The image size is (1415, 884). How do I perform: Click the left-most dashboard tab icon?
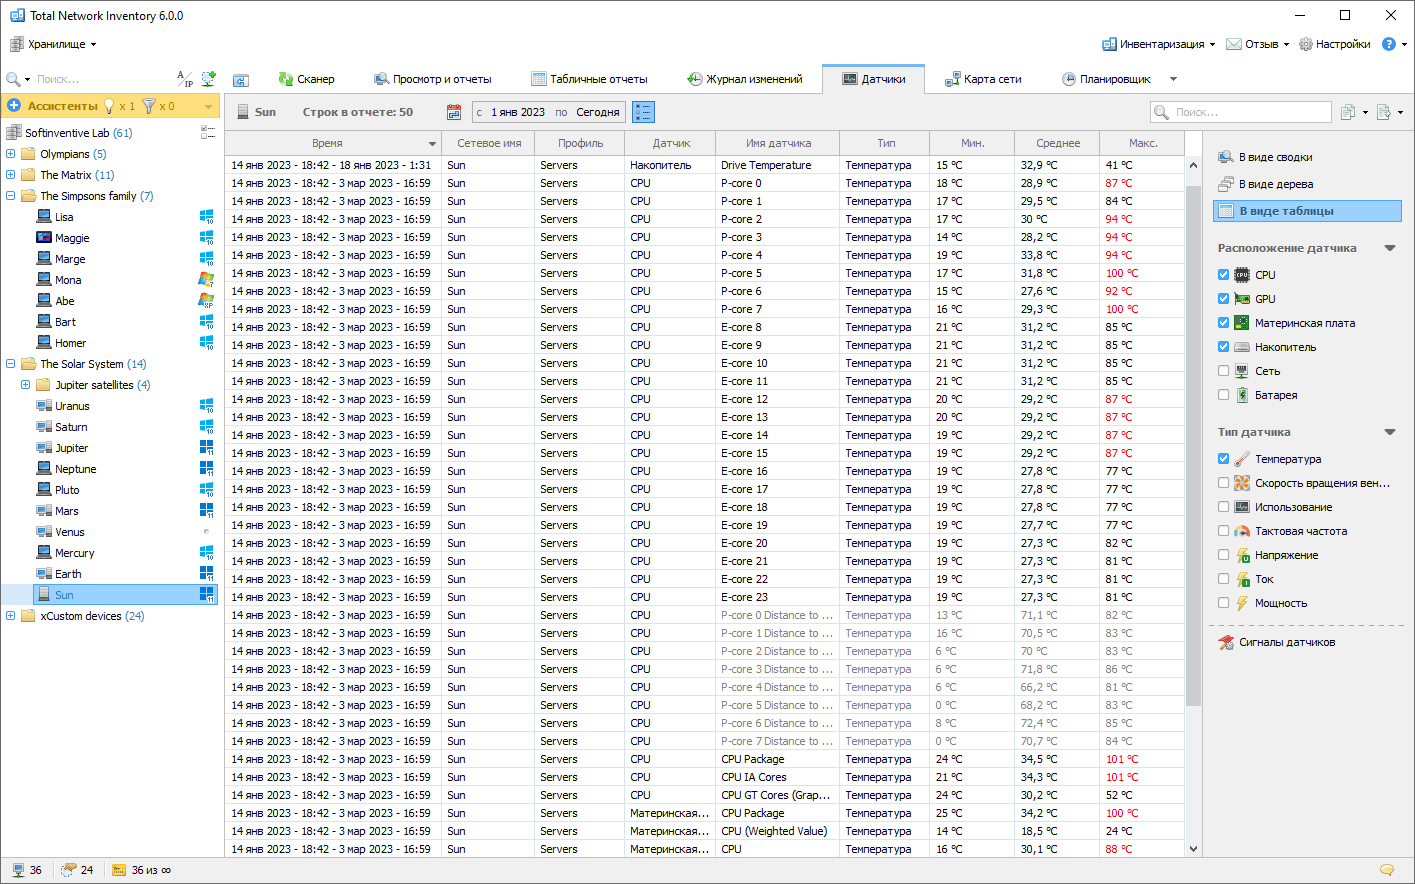tap(241, 80)
